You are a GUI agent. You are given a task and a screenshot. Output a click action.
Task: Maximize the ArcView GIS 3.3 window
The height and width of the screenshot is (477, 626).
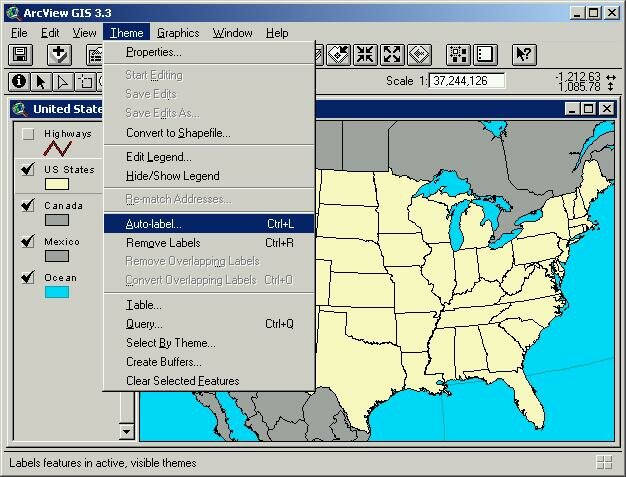point(594,13)
